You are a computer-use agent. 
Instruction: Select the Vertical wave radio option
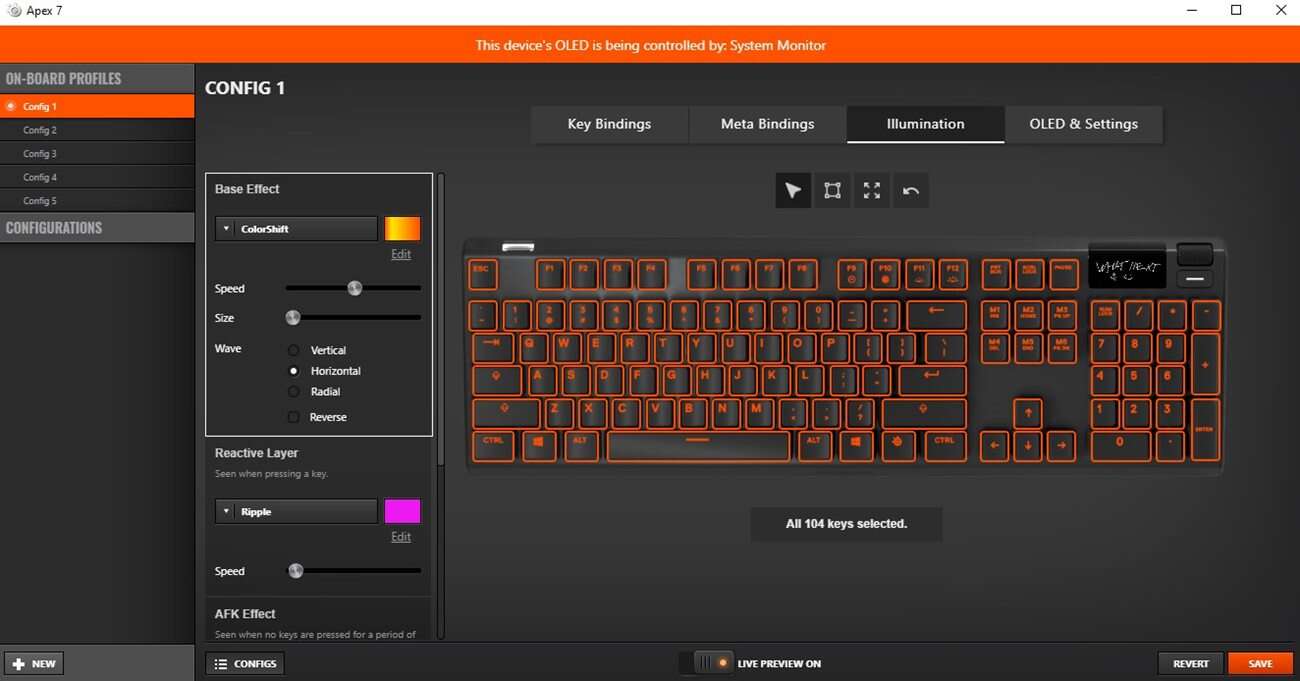click(x=293, y=350)
